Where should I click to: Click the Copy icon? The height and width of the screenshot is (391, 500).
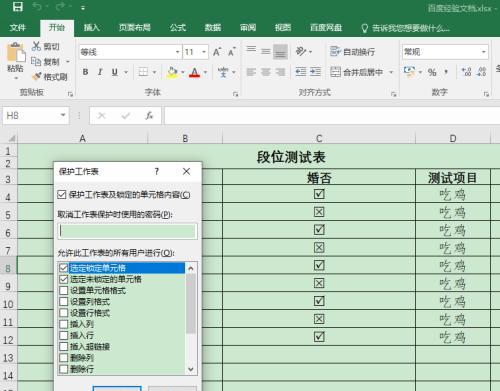point(36,61)
